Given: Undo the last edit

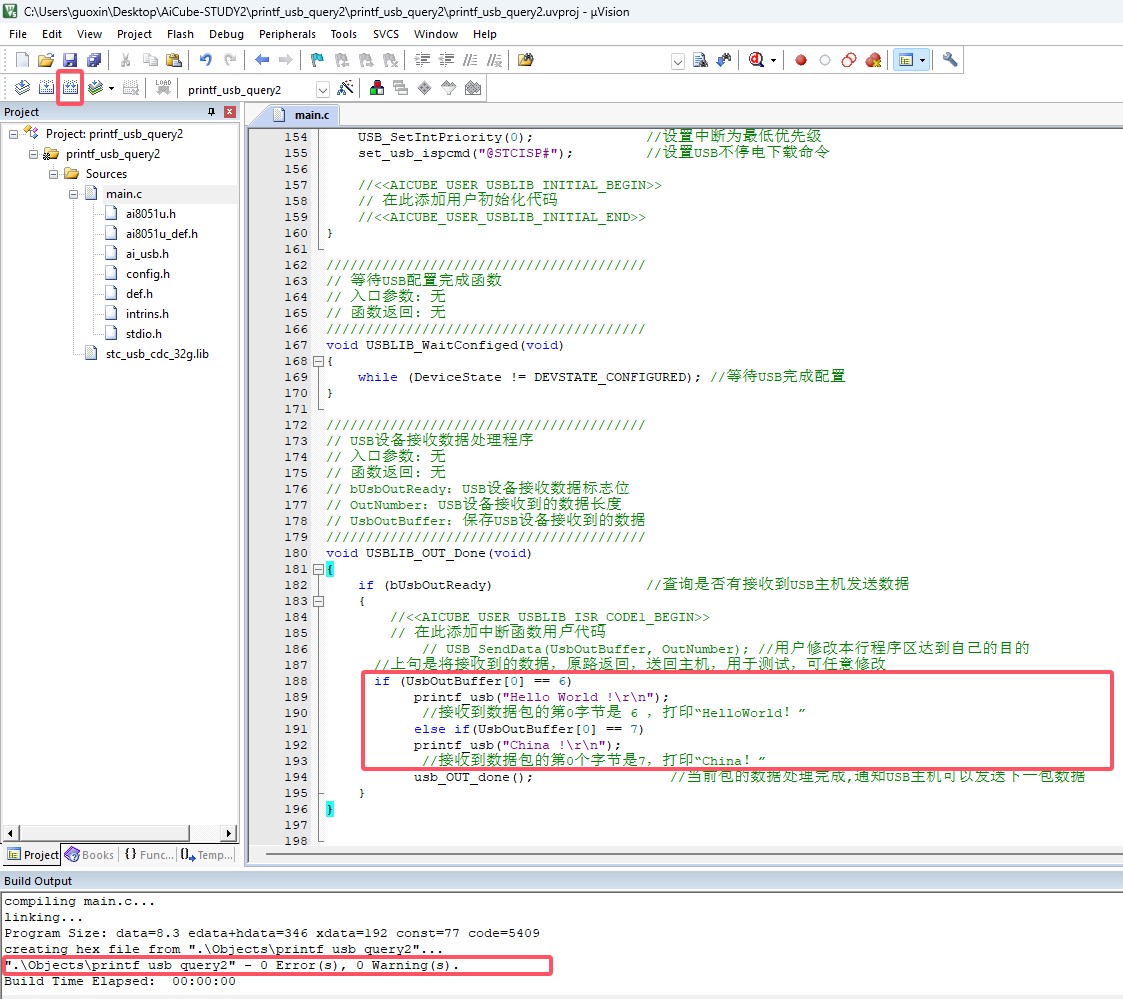Looking at the screenshot, I should point(206,60).
